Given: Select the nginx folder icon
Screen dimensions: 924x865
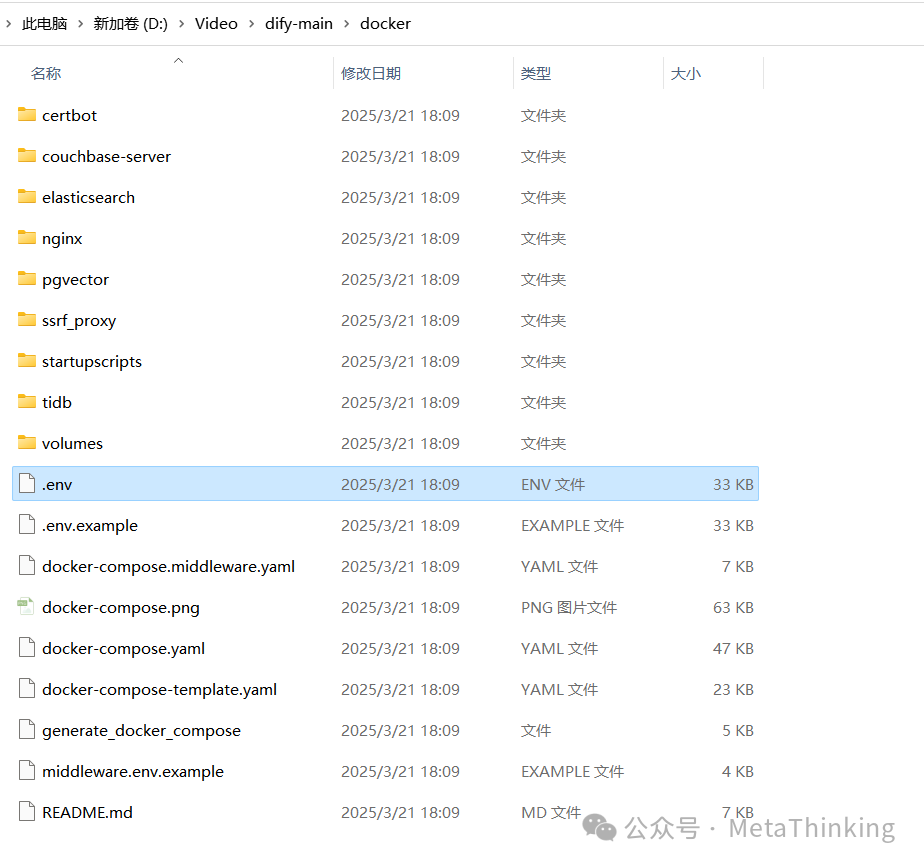Looking at the screenshot, I should (27, 237).
